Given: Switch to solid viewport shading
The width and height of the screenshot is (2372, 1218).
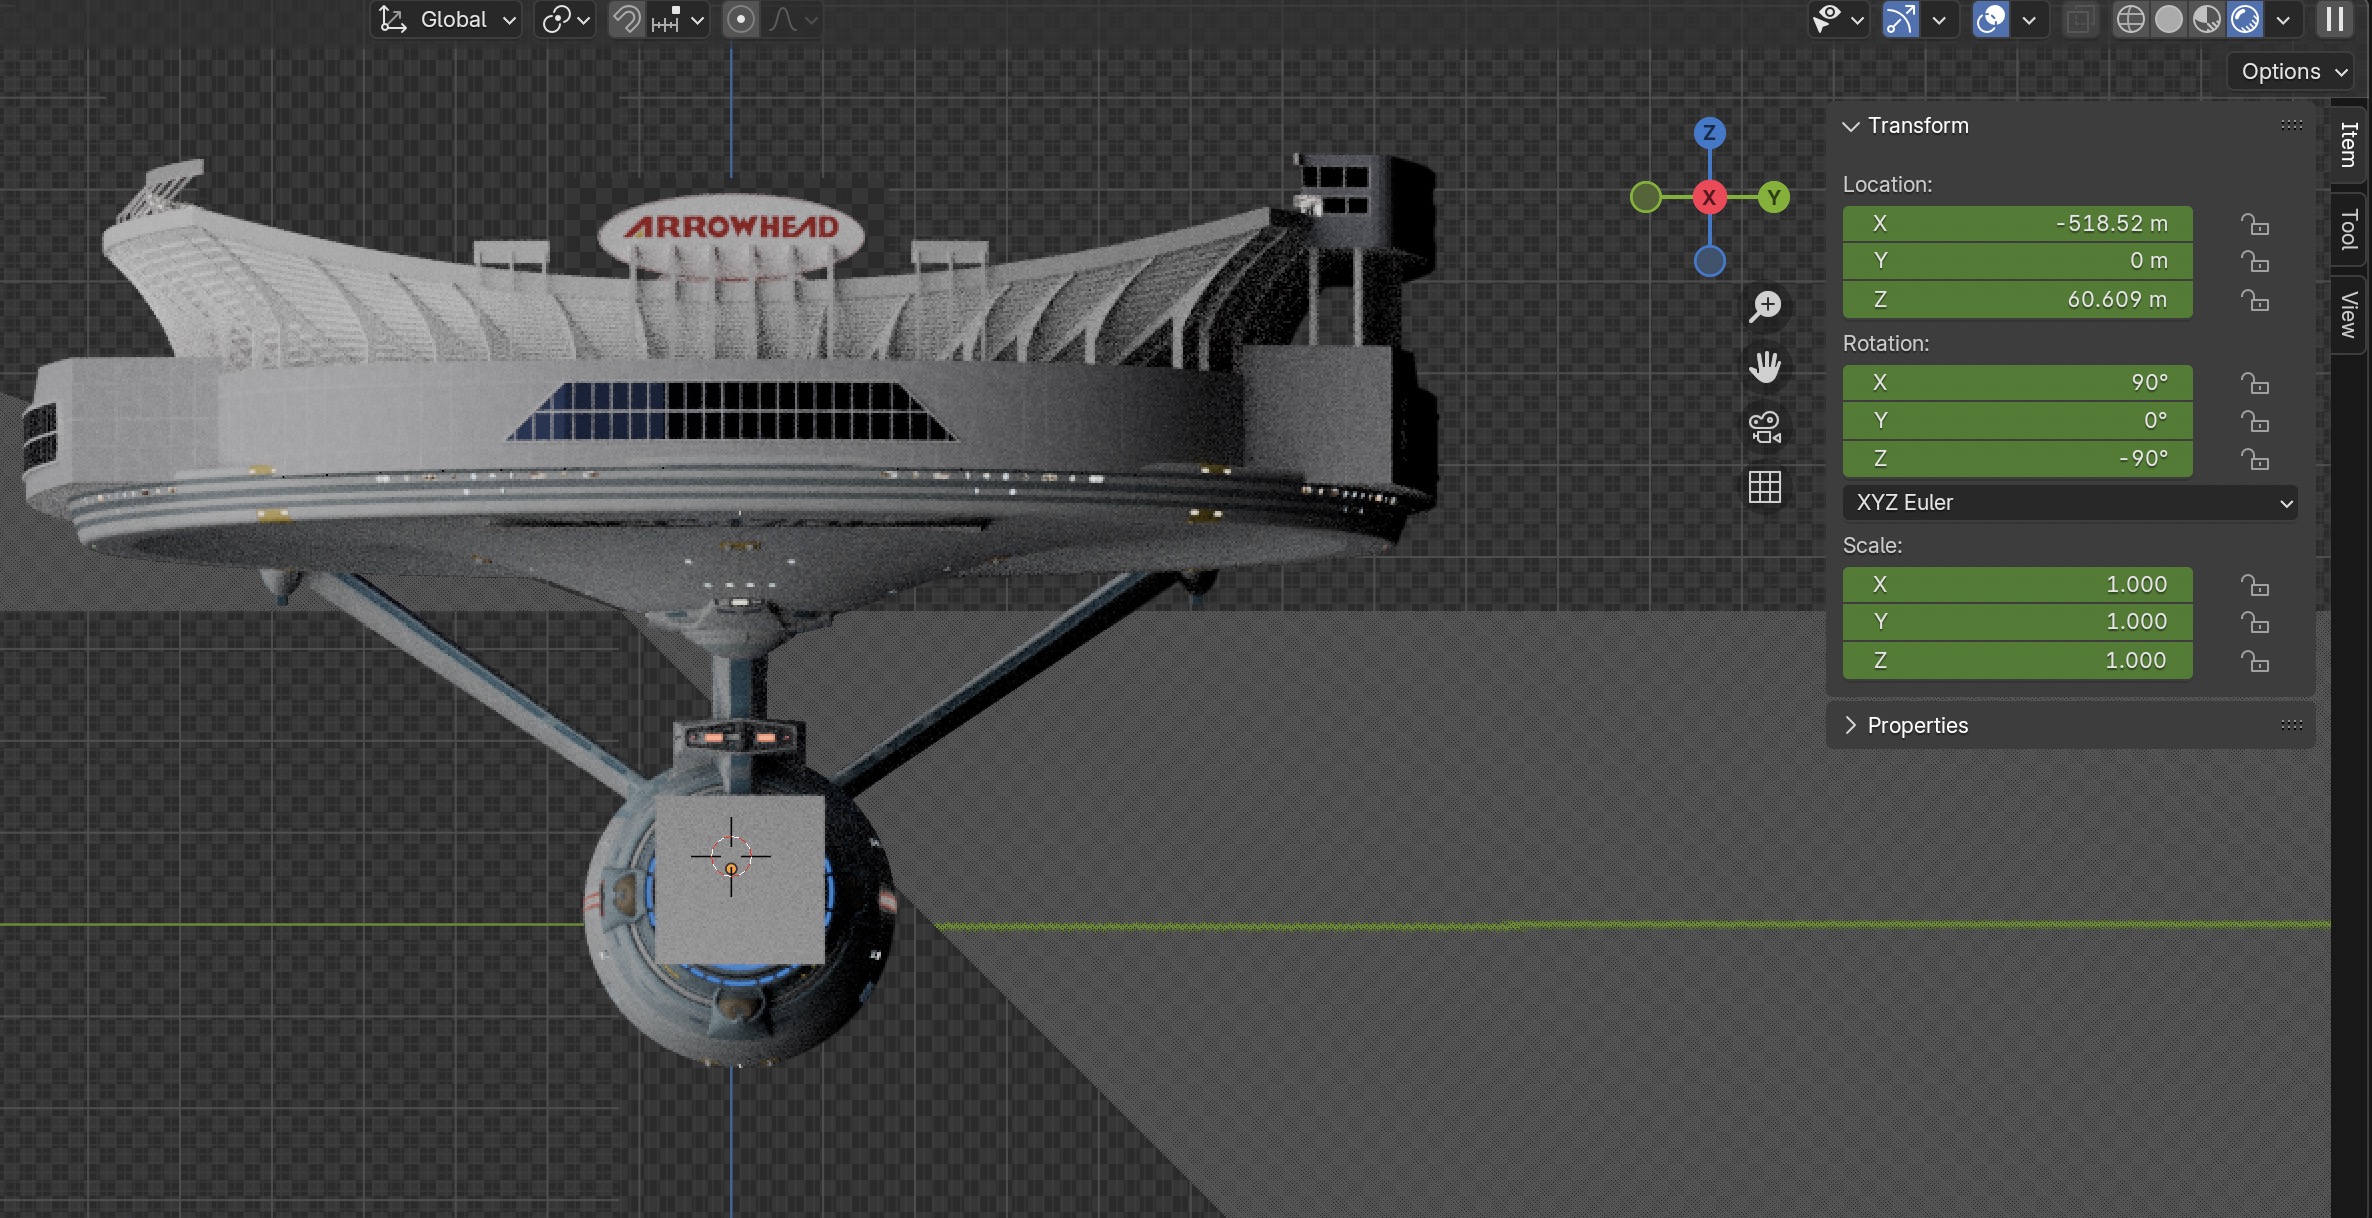Looking at the screenshot, I should (2168, 19).
